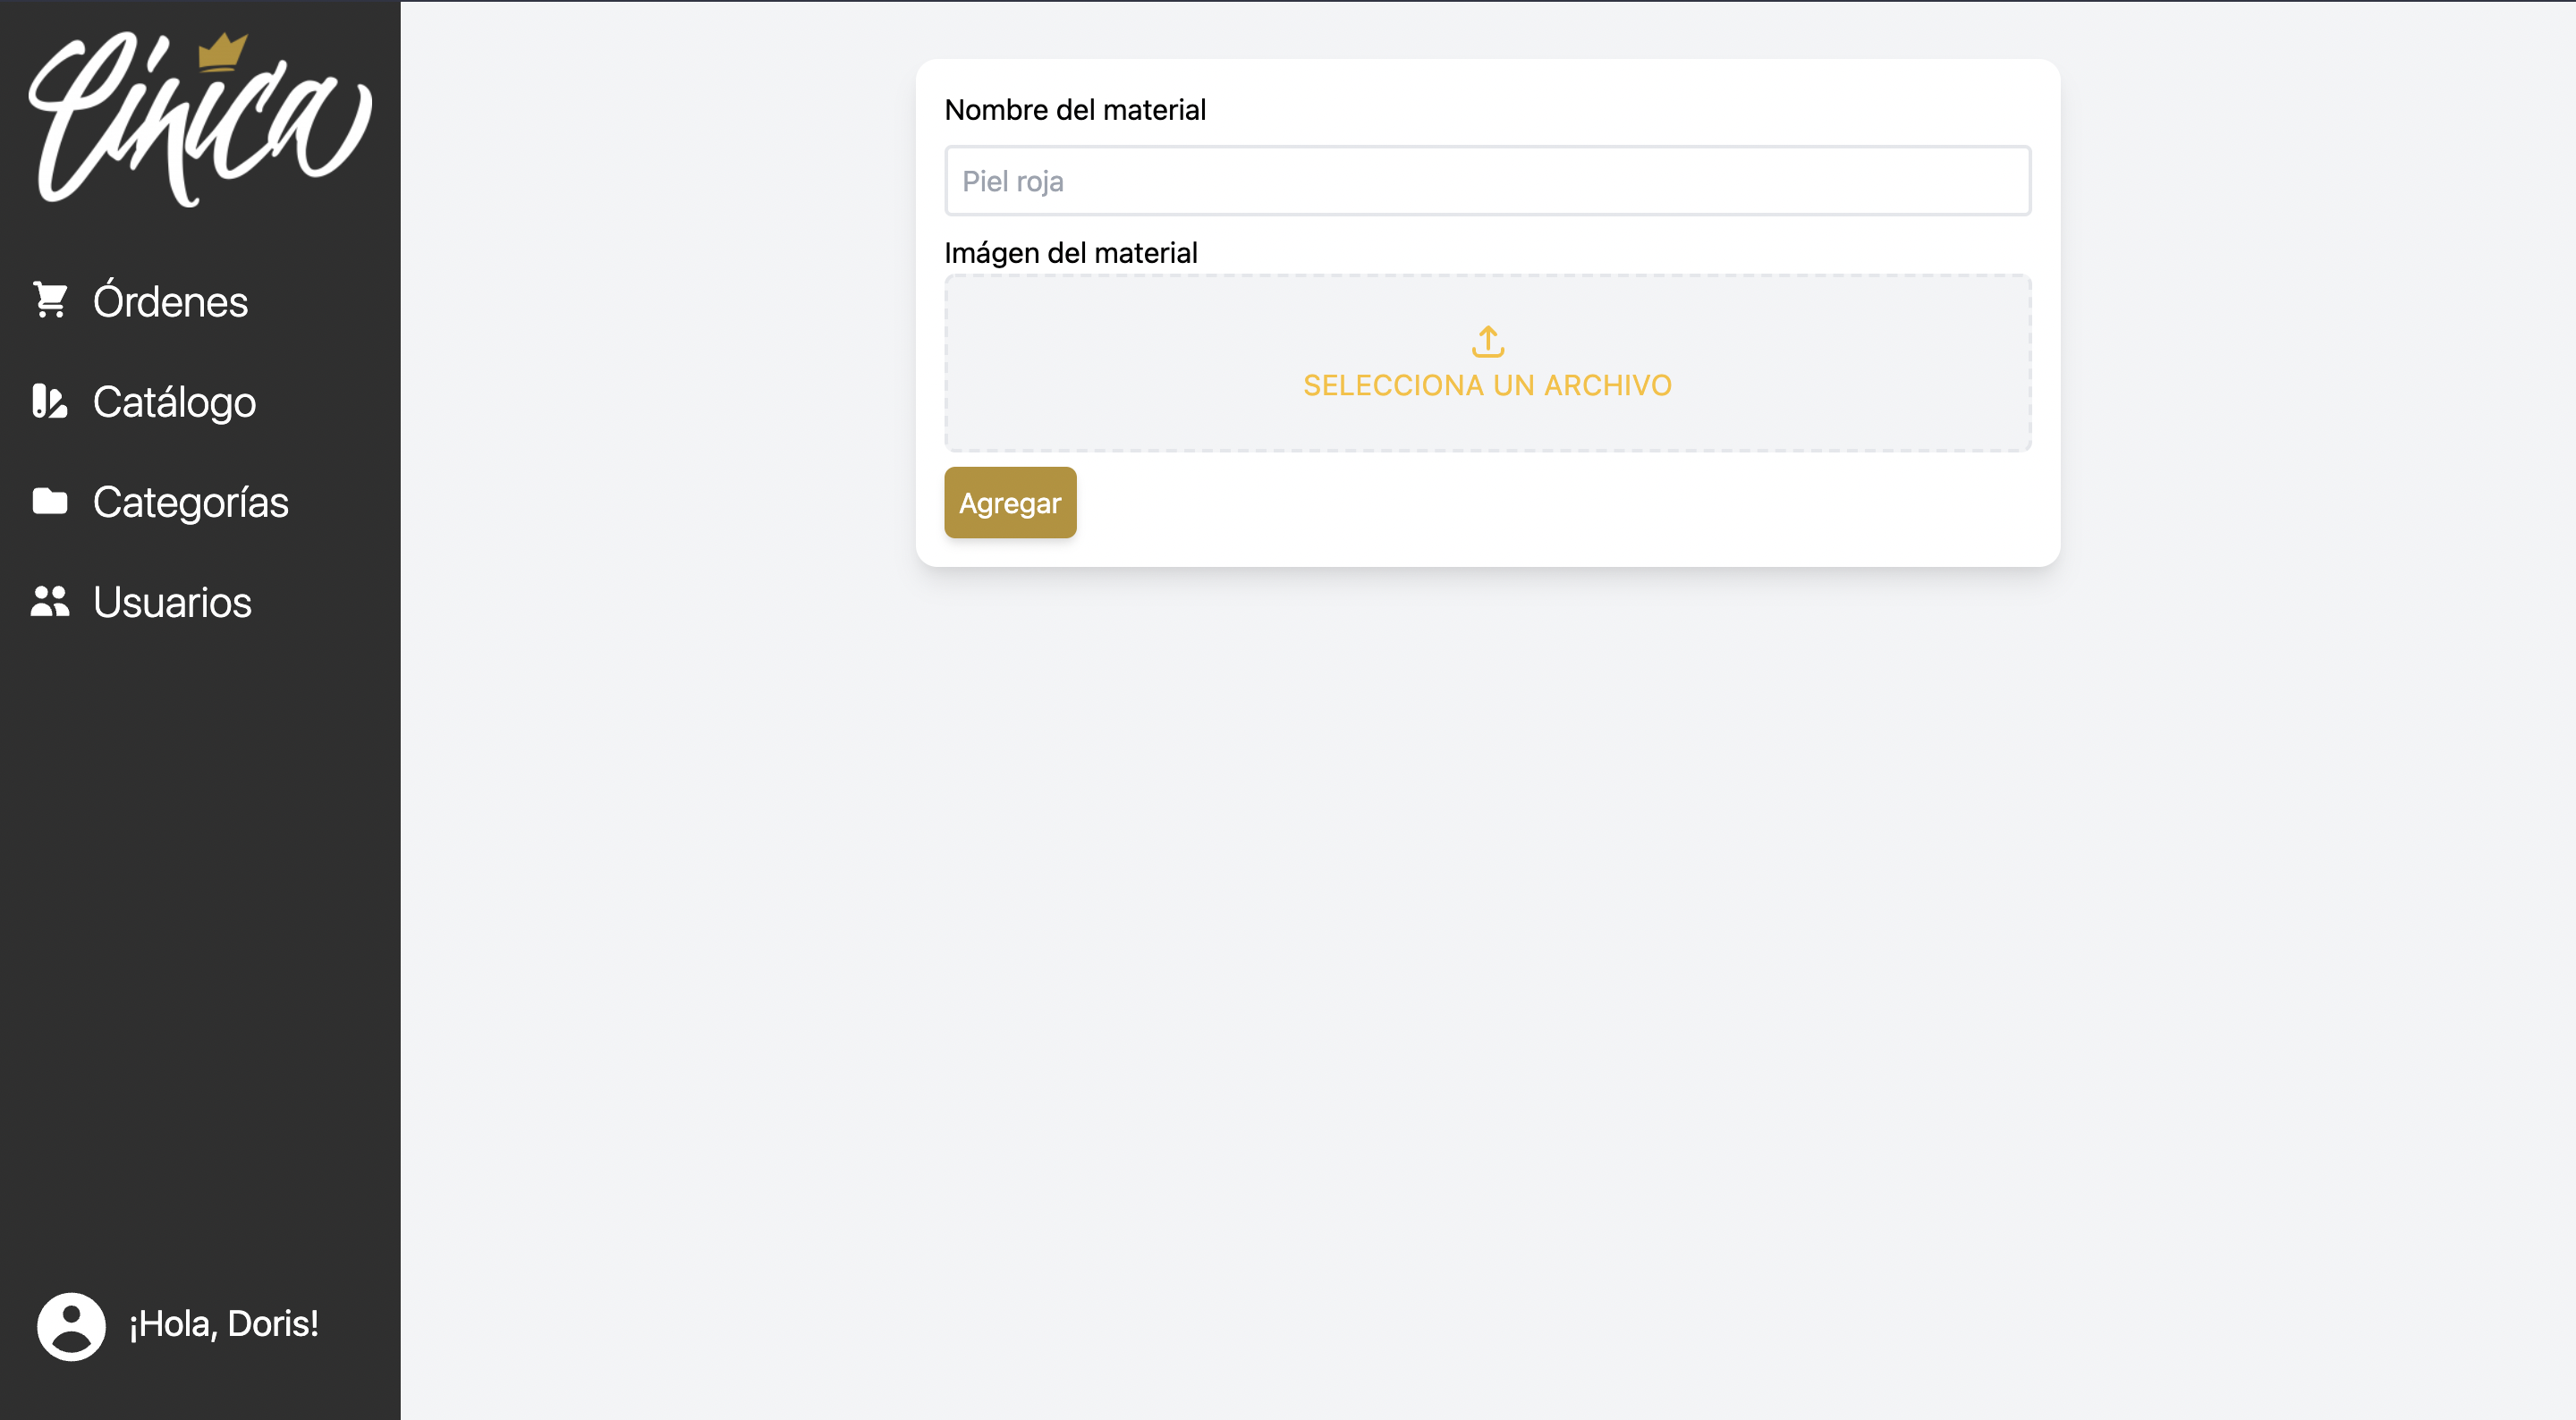2576x1420 pixels.
Task: Click the Catálogo icon in sidebar
Action: pos(47,401)
